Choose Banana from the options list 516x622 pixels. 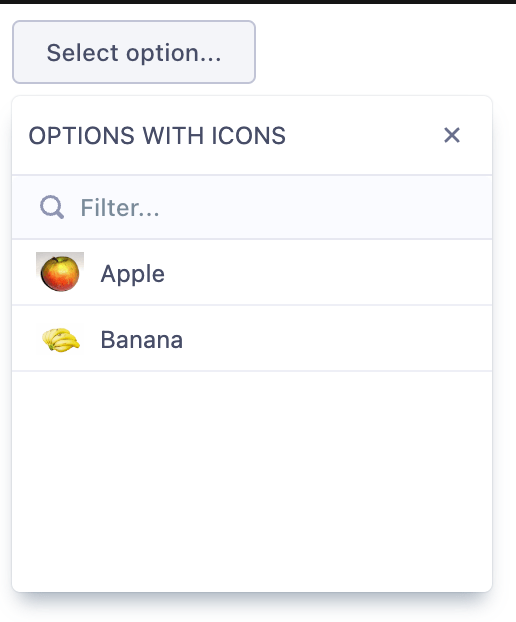pyautogui.click(x=252, y=338)
